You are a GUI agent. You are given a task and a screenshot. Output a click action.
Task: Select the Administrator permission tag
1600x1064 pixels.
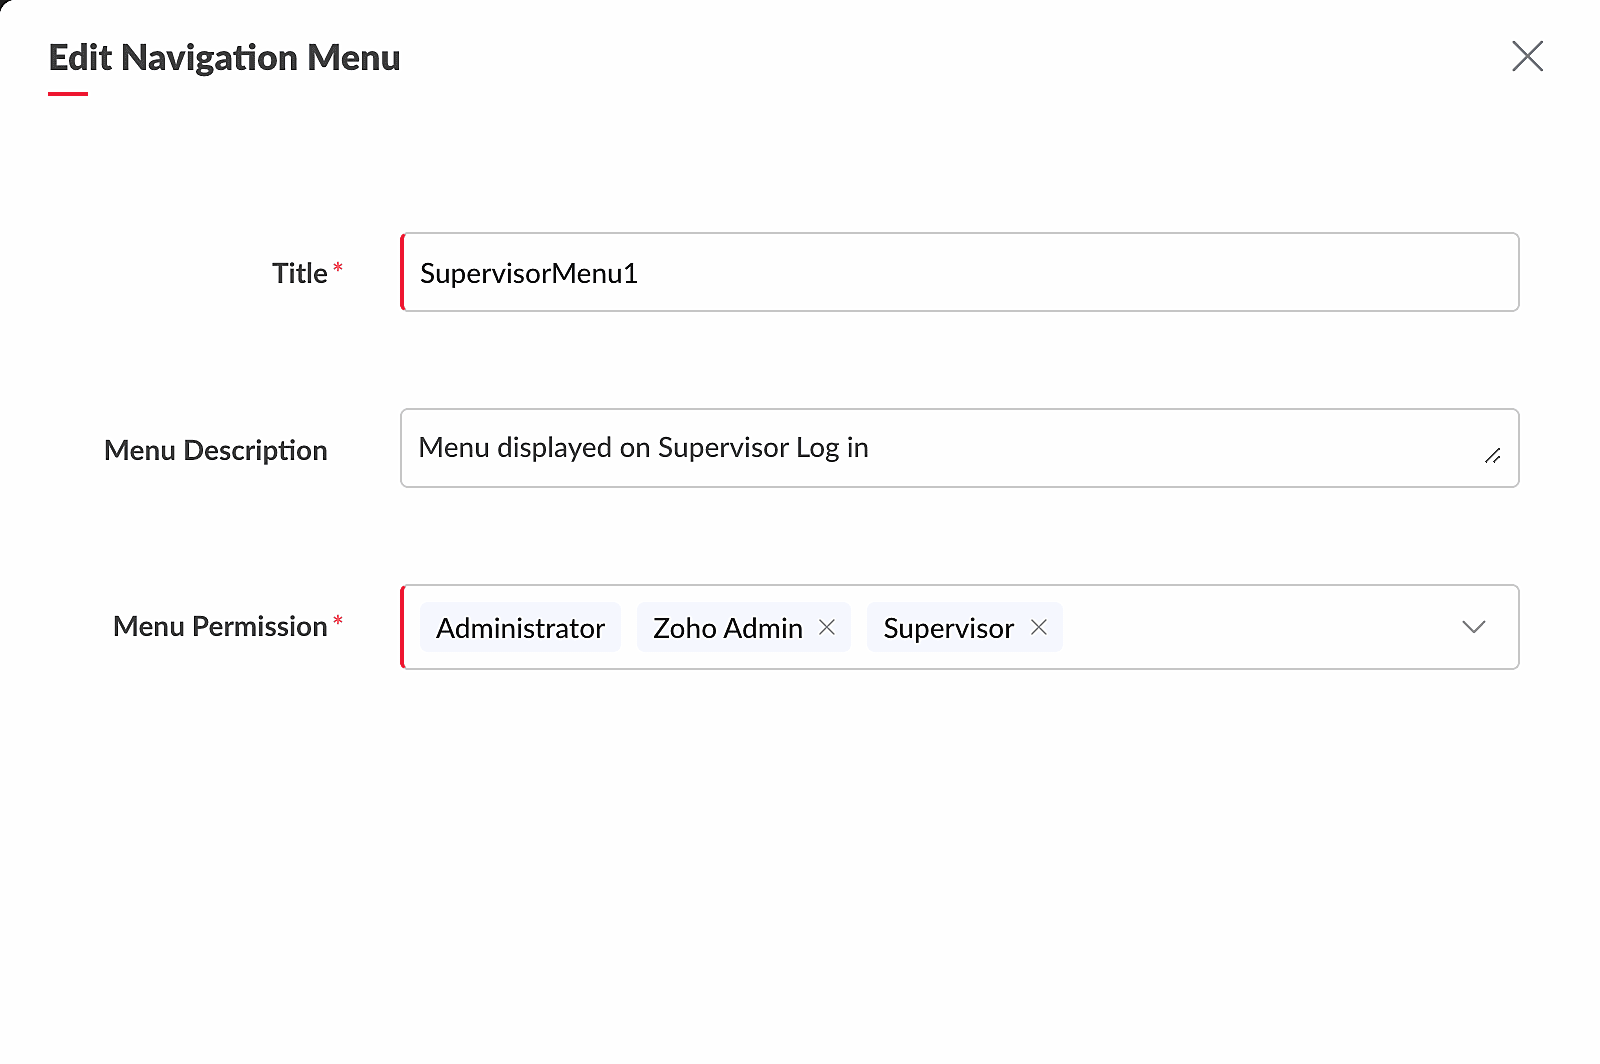[x=520, y=628]
